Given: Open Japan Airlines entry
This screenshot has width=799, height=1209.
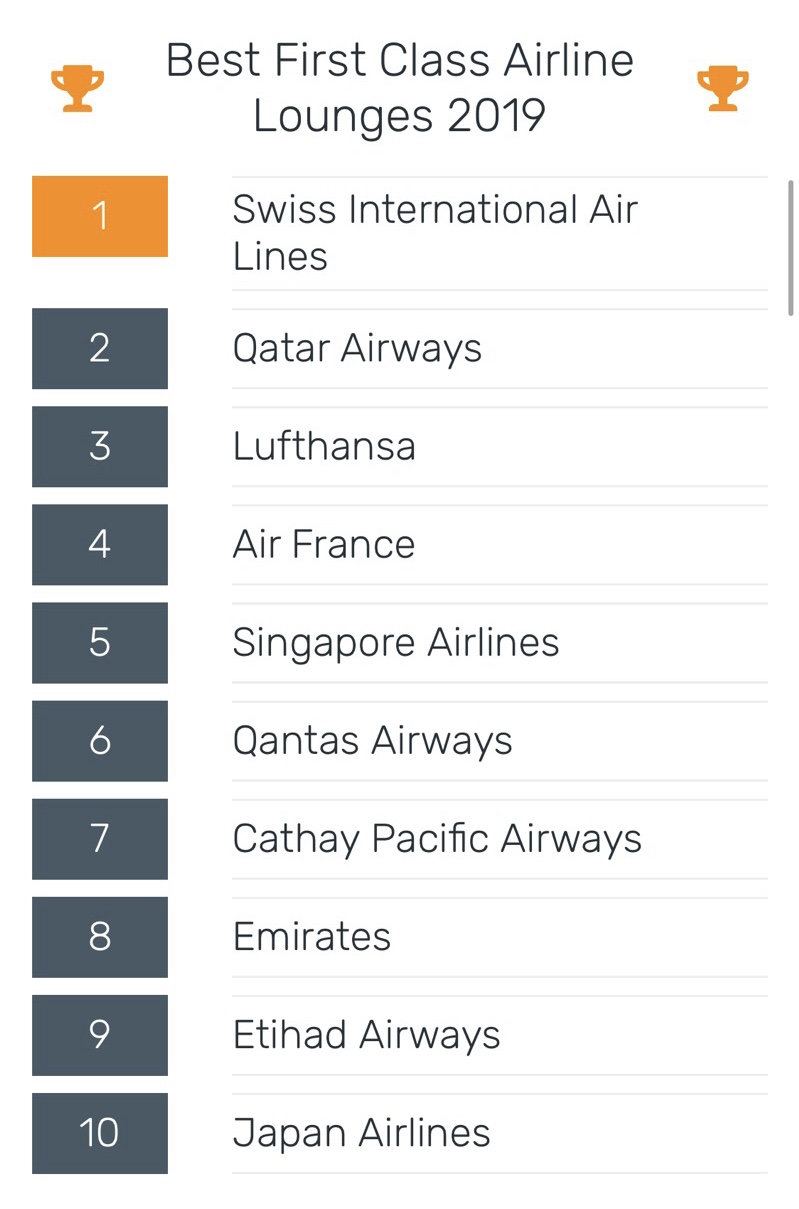Looking at the screenshot, I should 361,1133.
